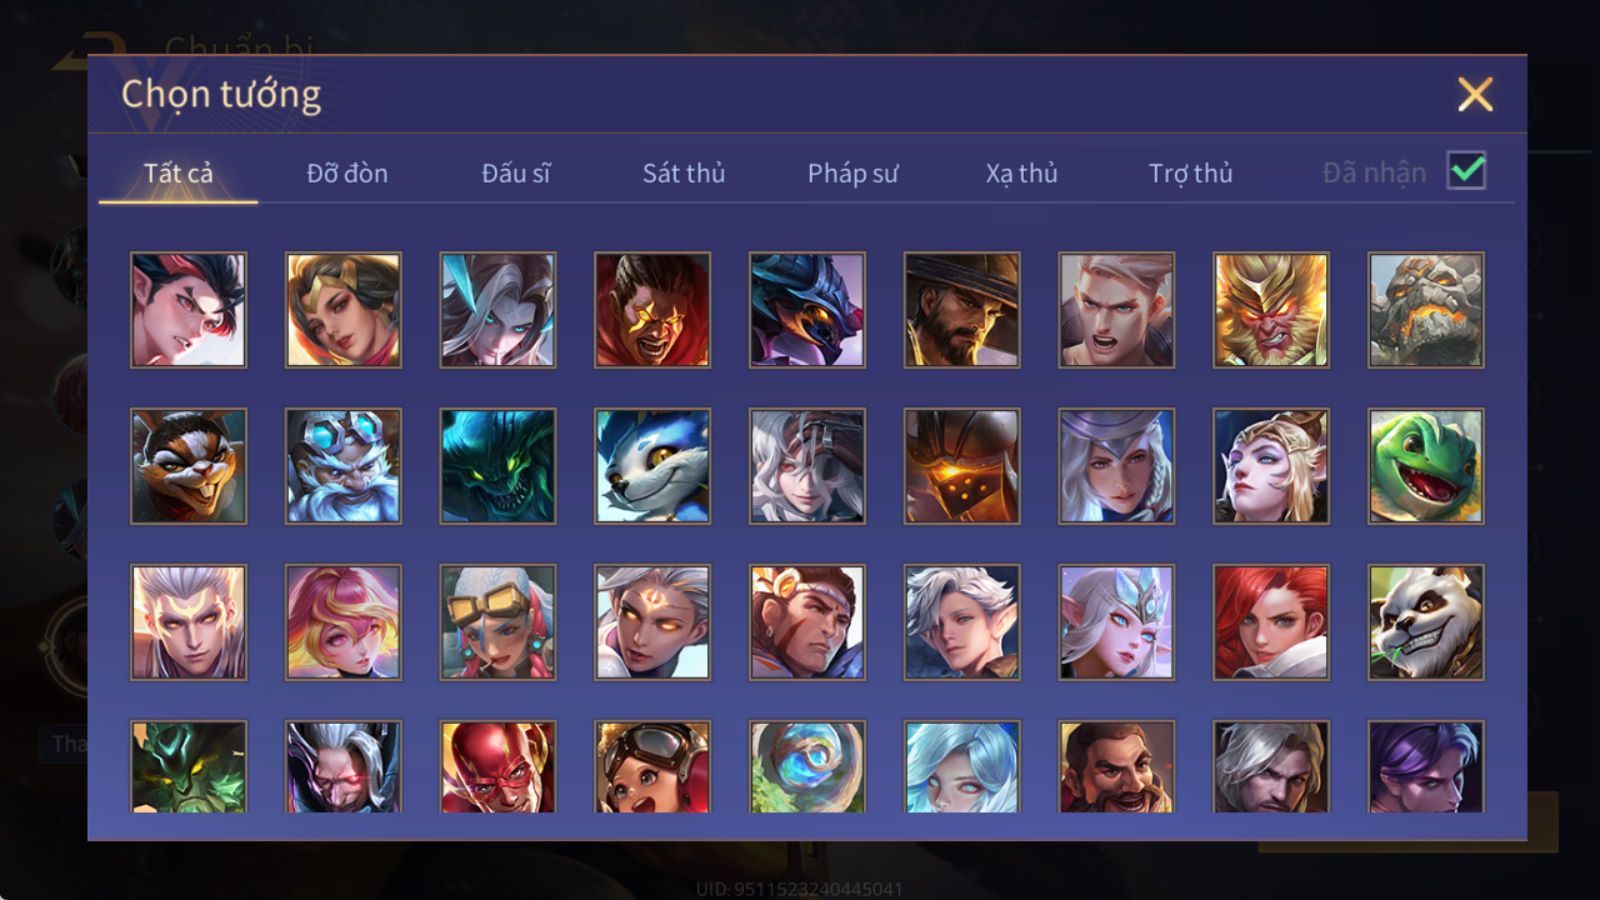Close the Chọn tướng dialog

1475,95
